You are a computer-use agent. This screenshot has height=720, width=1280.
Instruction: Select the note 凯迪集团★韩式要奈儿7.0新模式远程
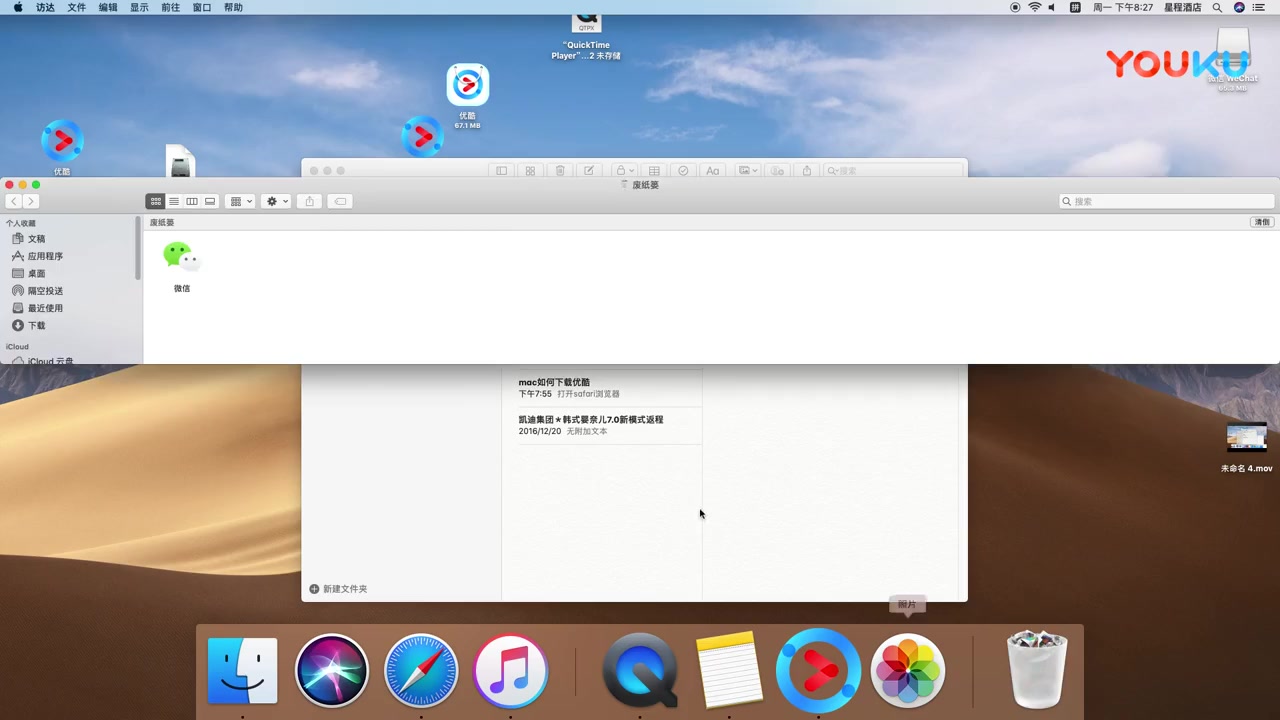click(x=602, y=425)
